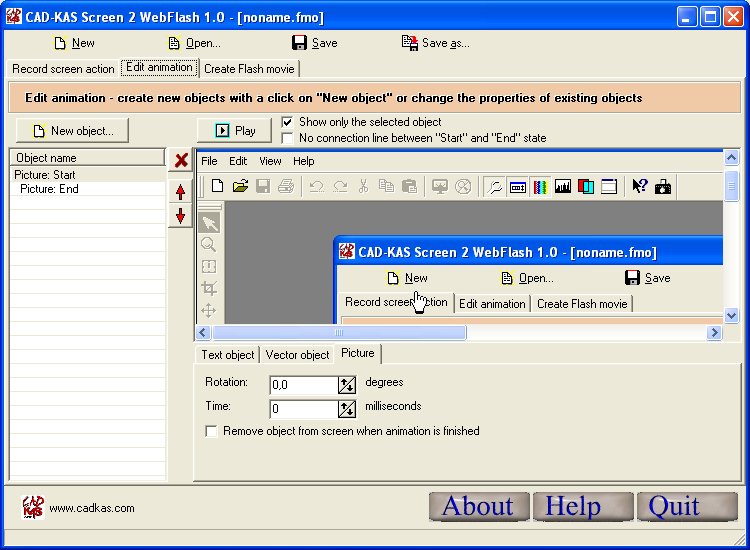Click the New file icon in the inner toolbar
The width and height of the screenshot is (750, 550).
(218, 186)
